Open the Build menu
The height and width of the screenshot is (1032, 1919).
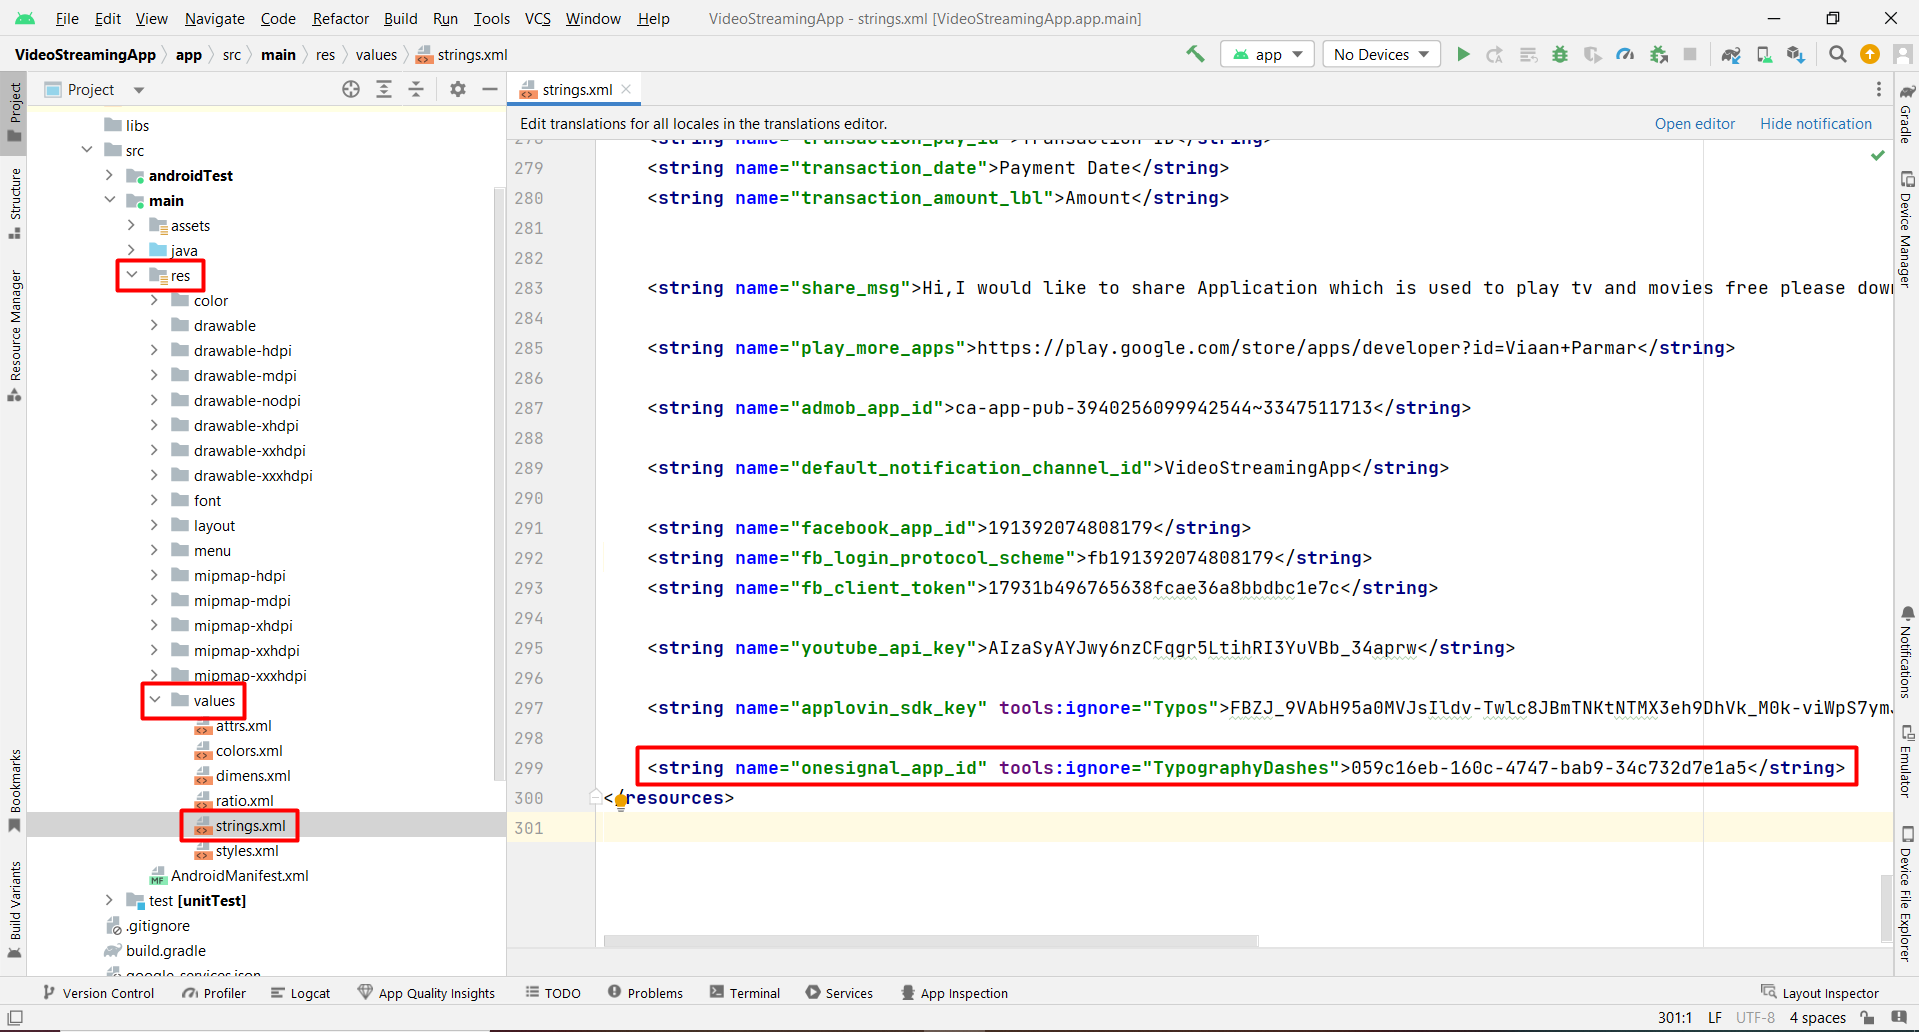click(x=400, y=18)
